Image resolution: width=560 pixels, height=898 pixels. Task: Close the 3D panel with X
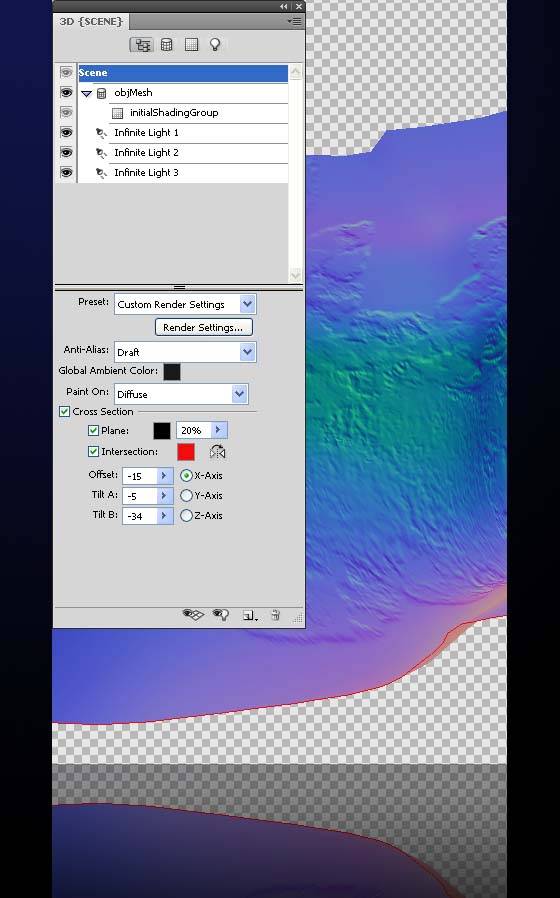coord(298,6)
